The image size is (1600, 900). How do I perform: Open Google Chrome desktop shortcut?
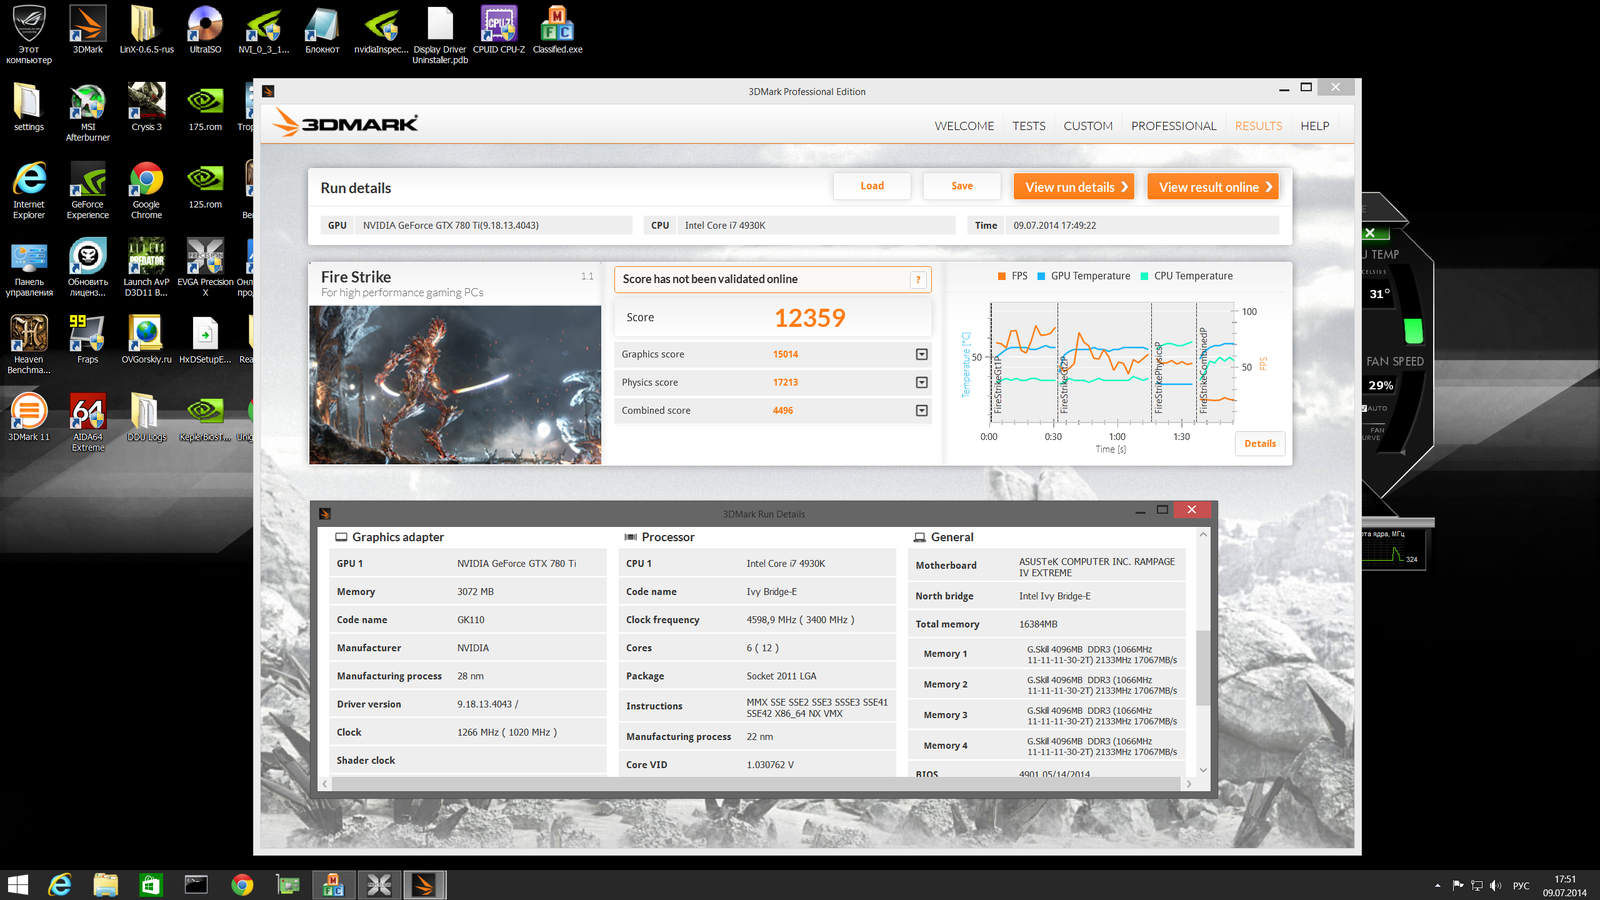tap(146, 190)
